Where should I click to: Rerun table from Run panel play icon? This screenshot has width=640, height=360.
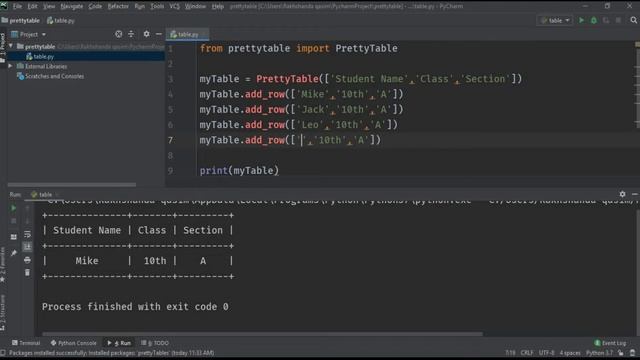click(x=13, y=208)
